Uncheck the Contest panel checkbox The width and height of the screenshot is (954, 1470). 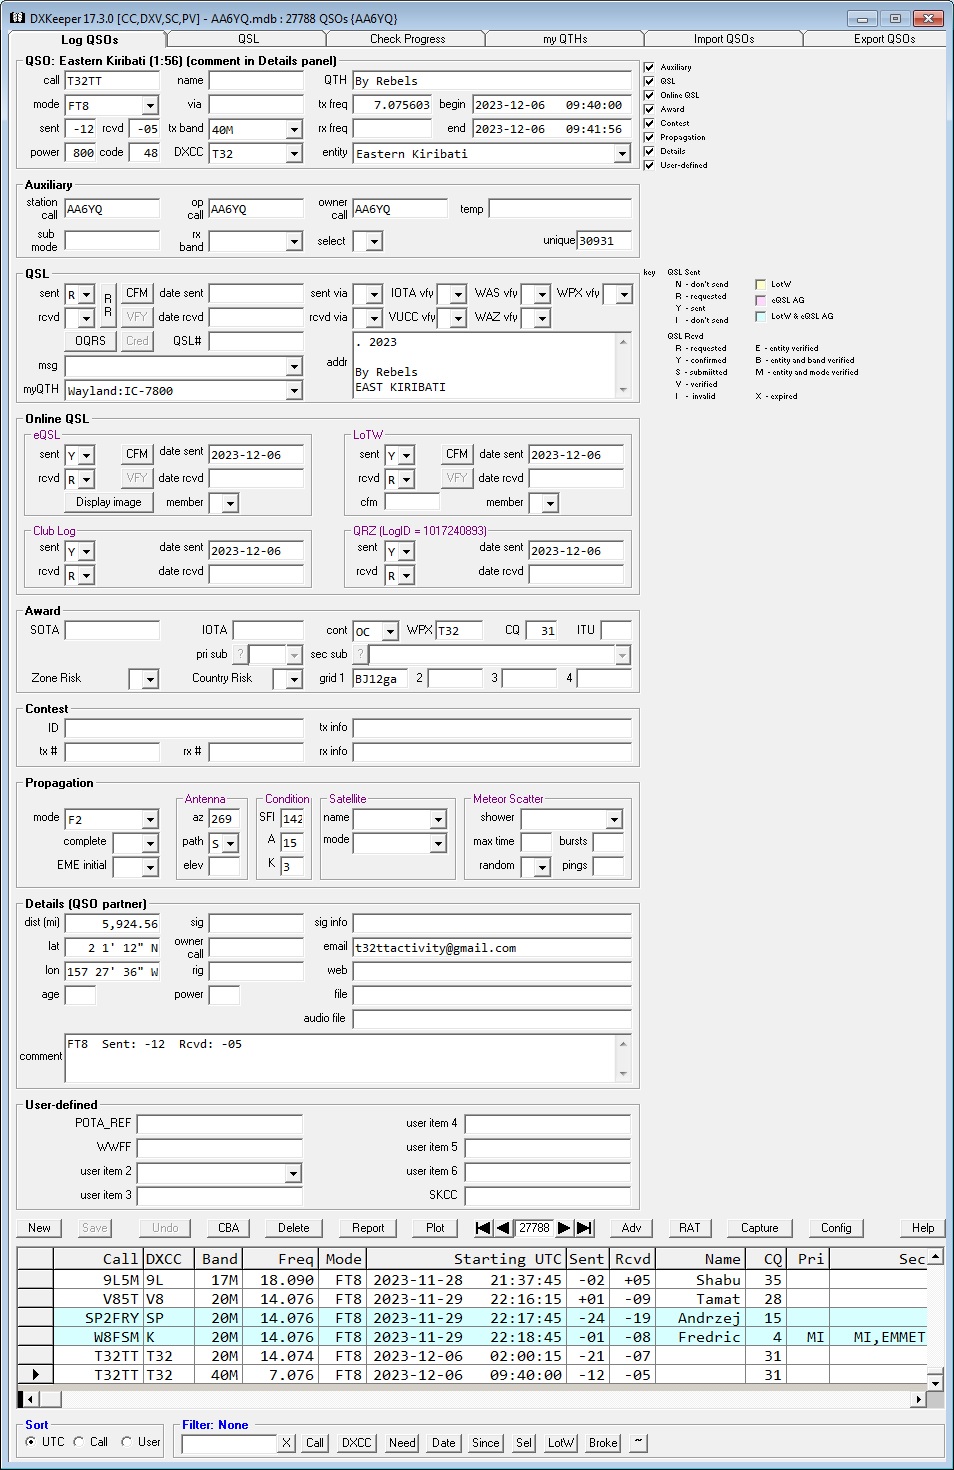point(649,123)
